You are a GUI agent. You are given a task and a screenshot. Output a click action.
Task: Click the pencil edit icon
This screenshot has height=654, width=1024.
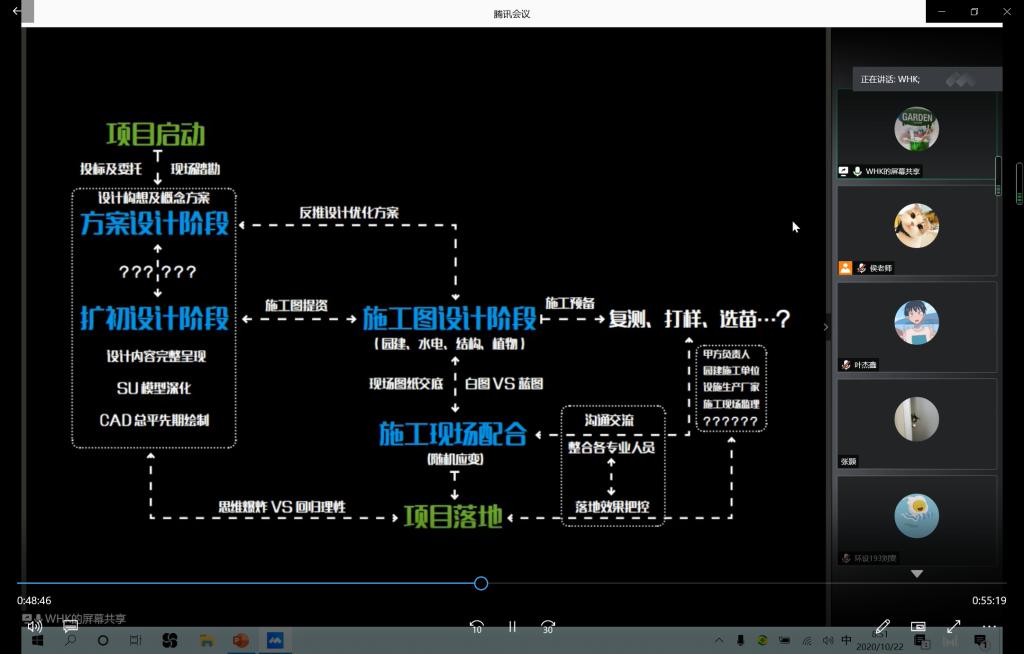point(882,627)
